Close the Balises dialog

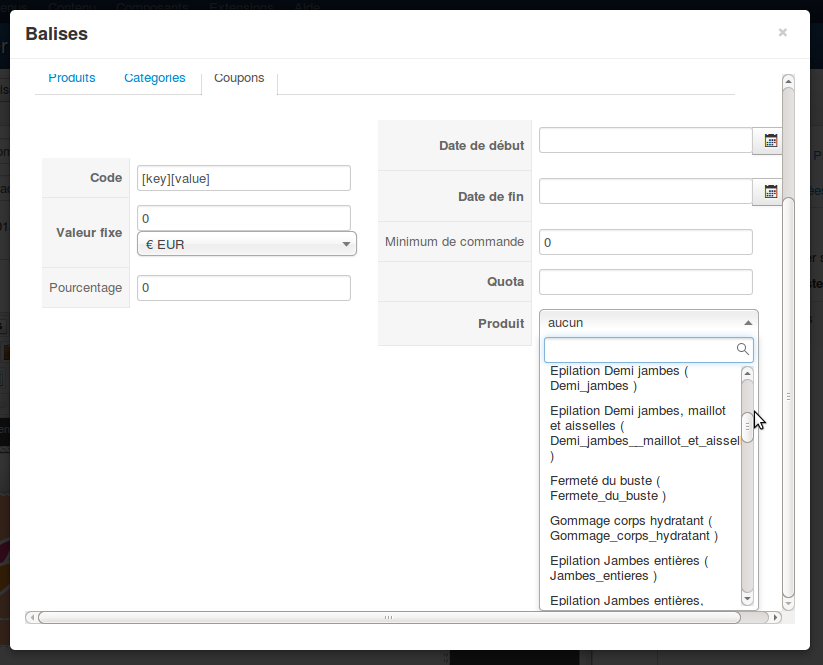click(782, 33)
